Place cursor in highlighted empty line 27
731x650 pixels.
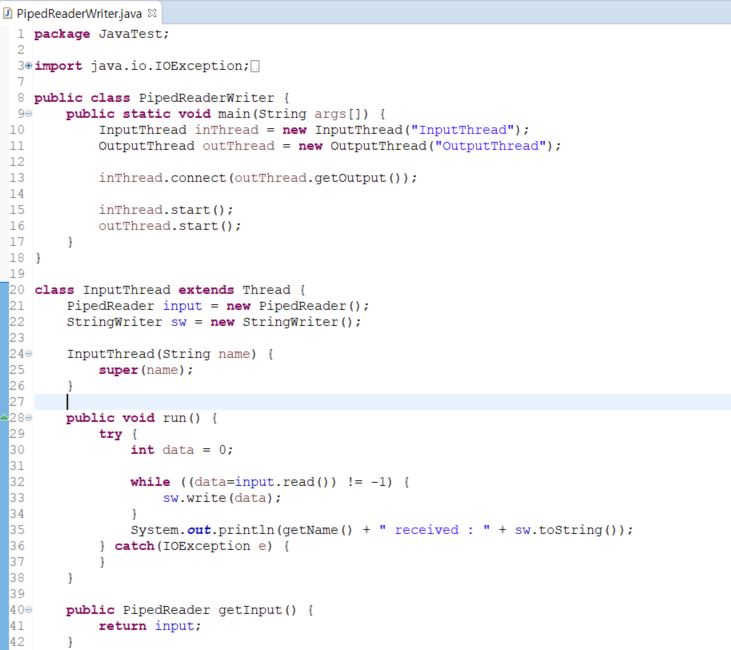pyautogui.click(x=382, y=402)
